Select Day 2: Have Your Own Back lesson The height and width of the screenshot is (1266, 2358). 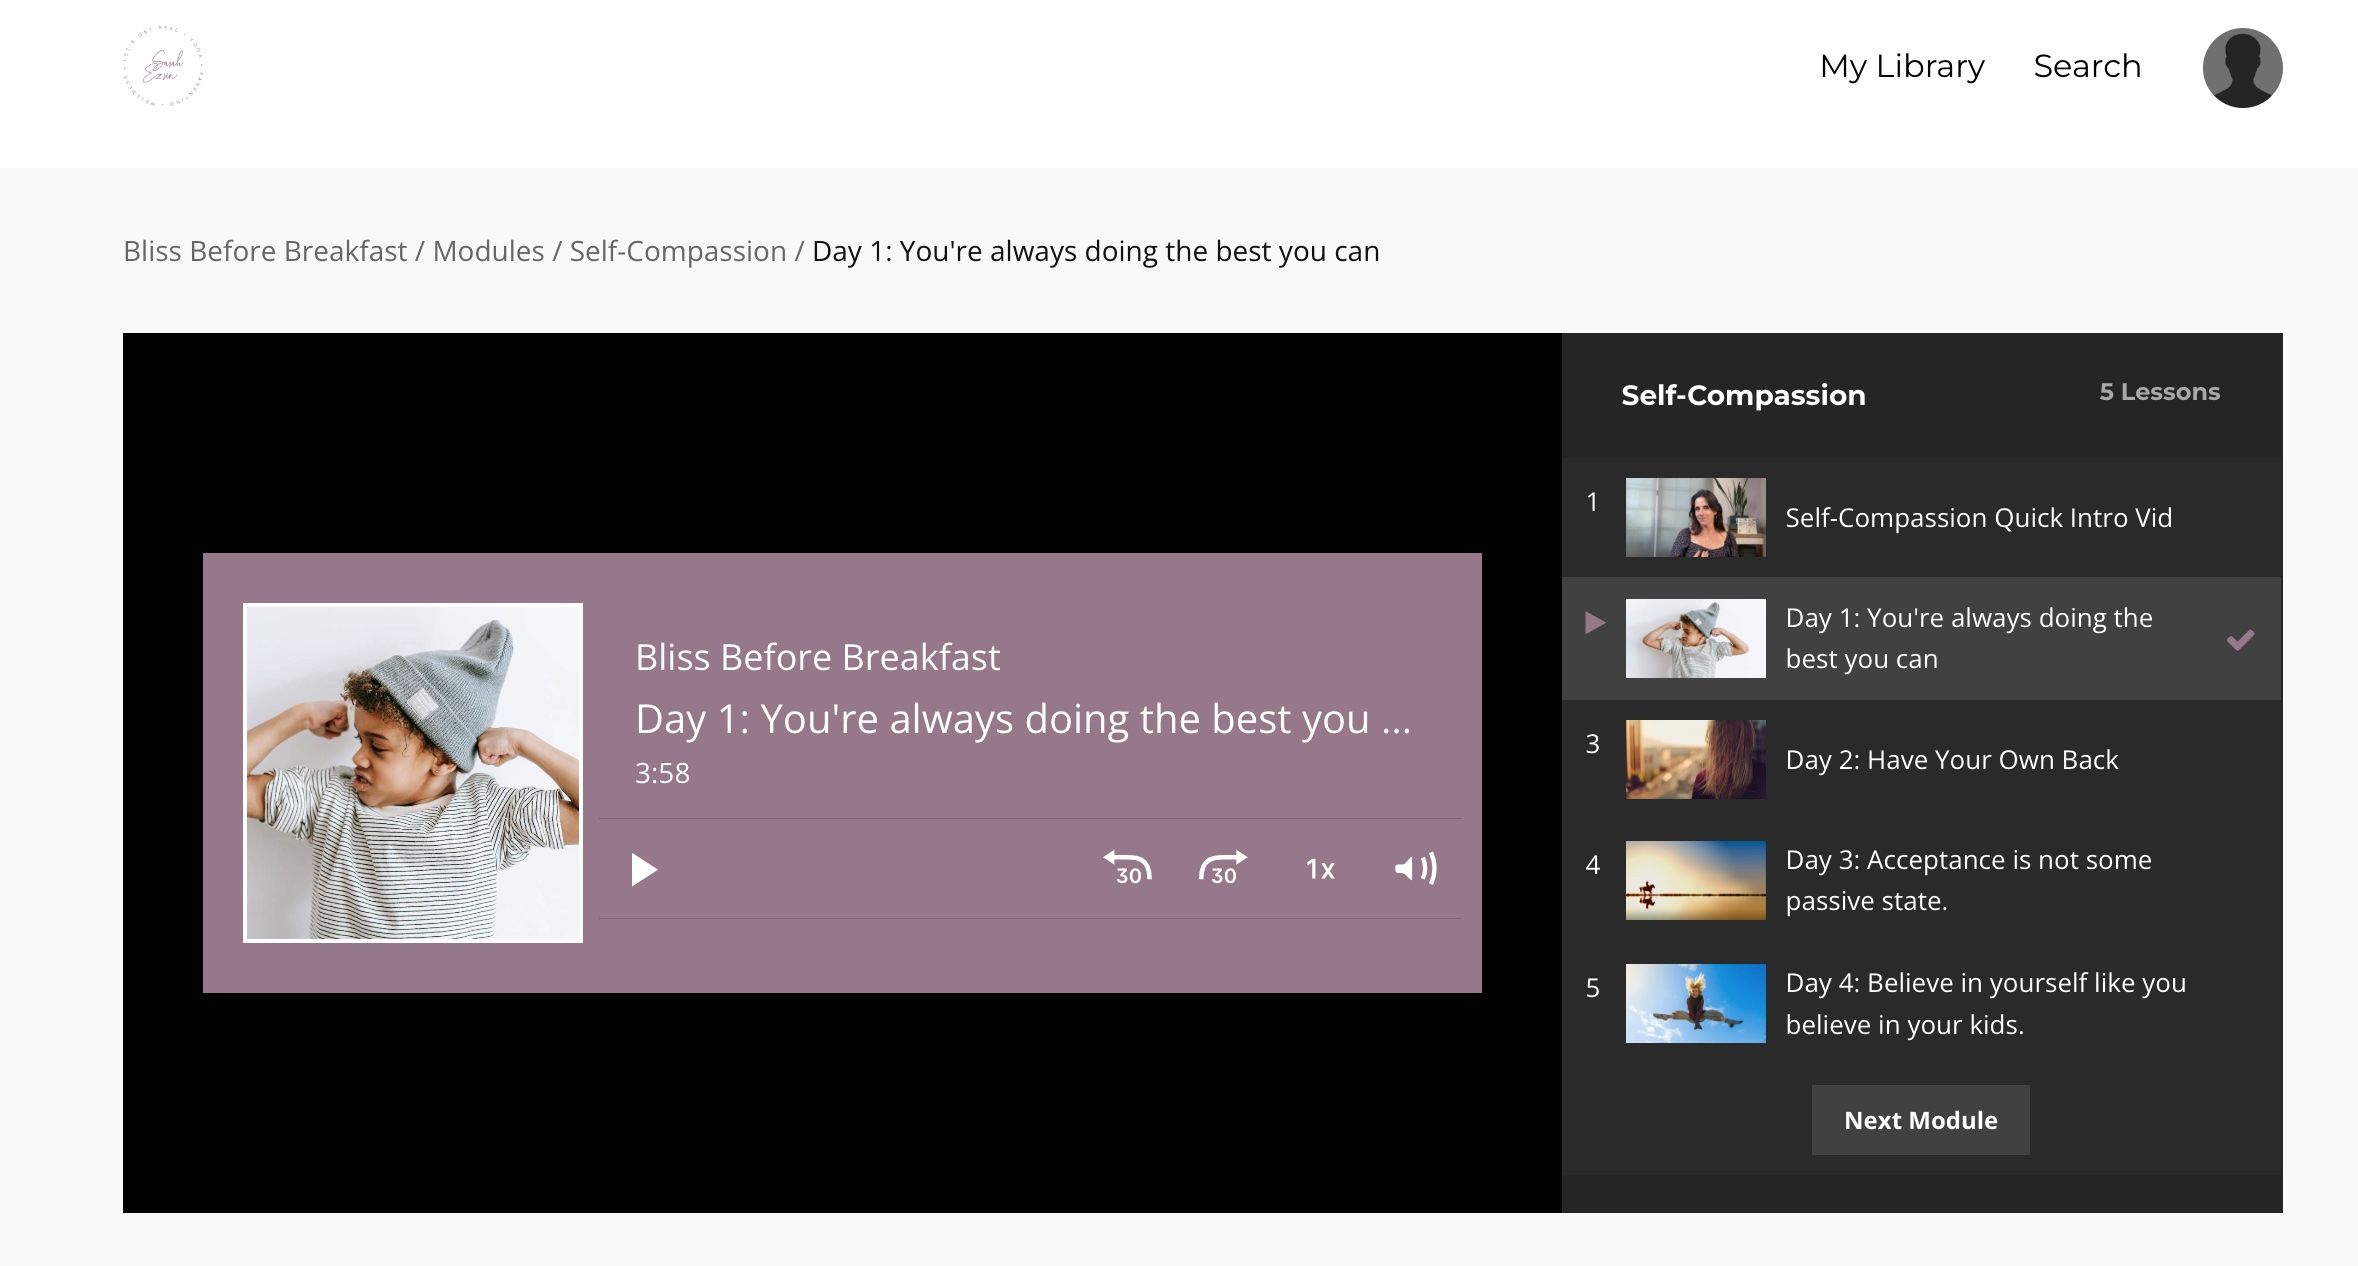(x=1951, y=760)
